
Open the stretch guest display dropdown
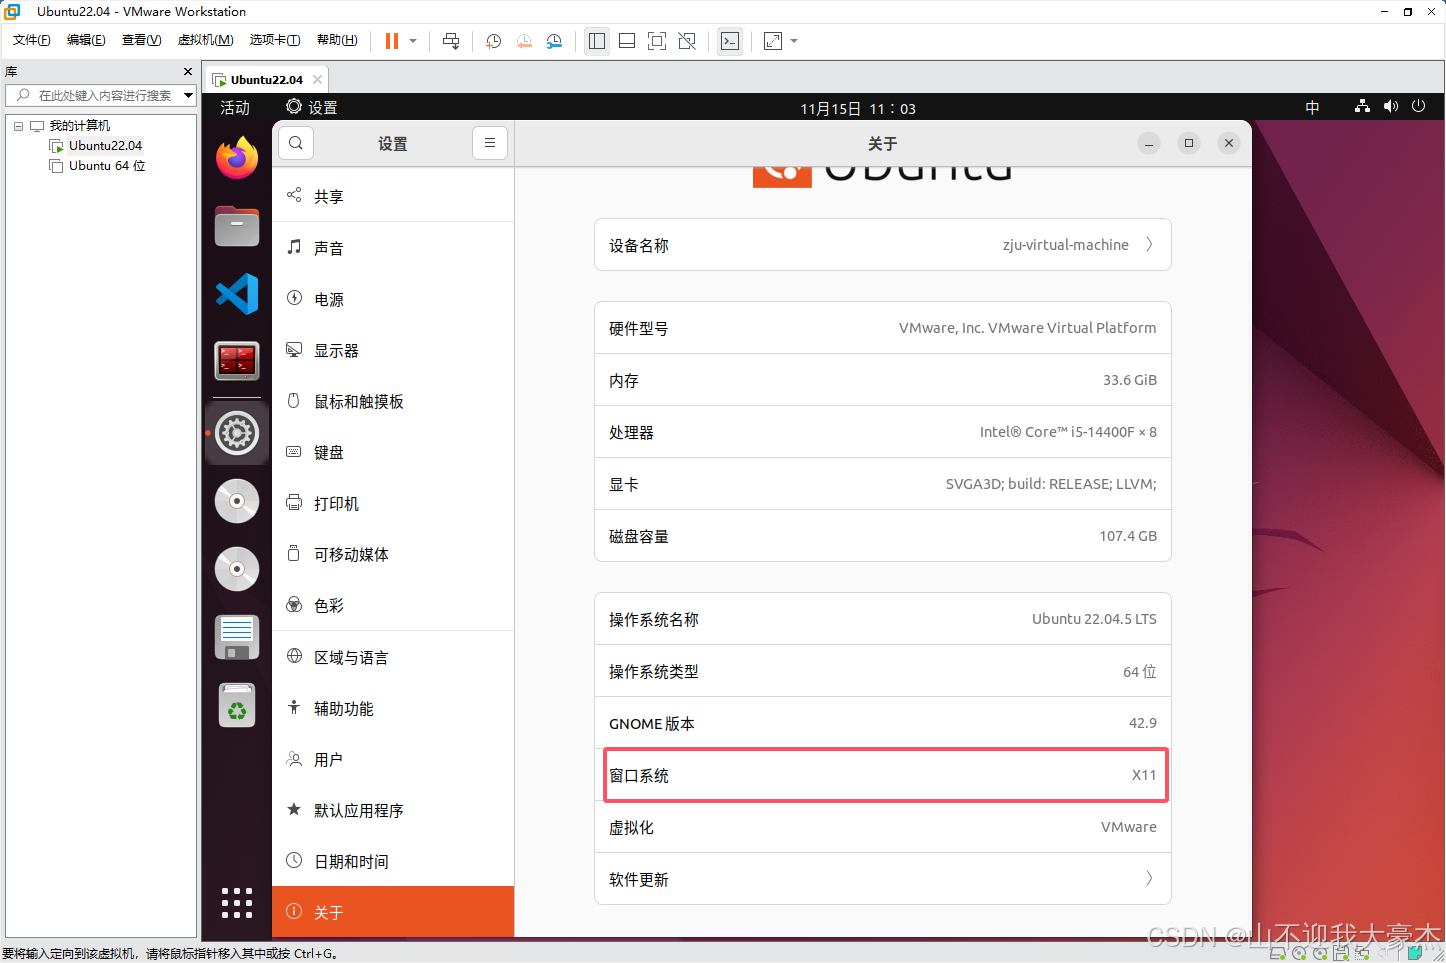pyautogui.click(x=793, y=41)
